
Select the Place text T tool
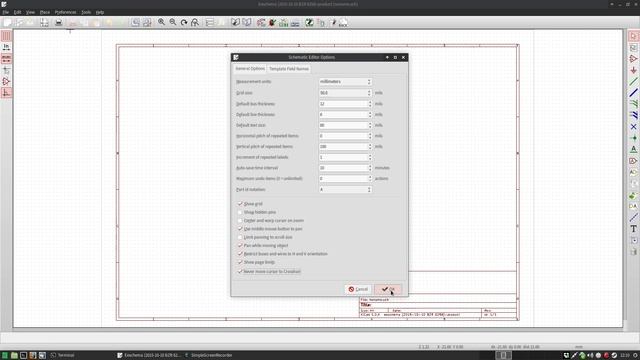pyautogui.click(x=633, y=229)
